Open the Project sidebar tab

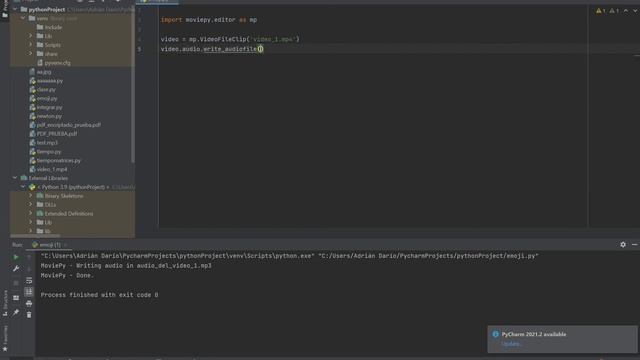click(5, 9)
